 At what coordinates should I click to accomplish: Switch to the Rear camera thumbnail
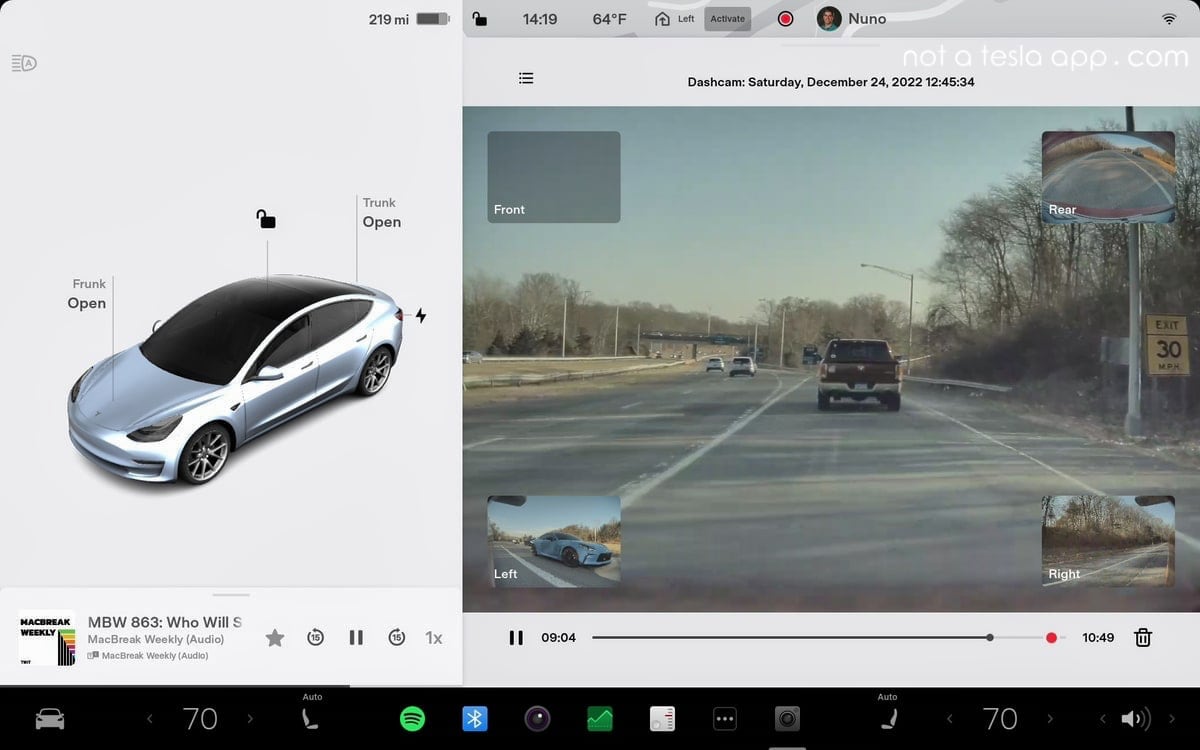[x=1108, y=177]
